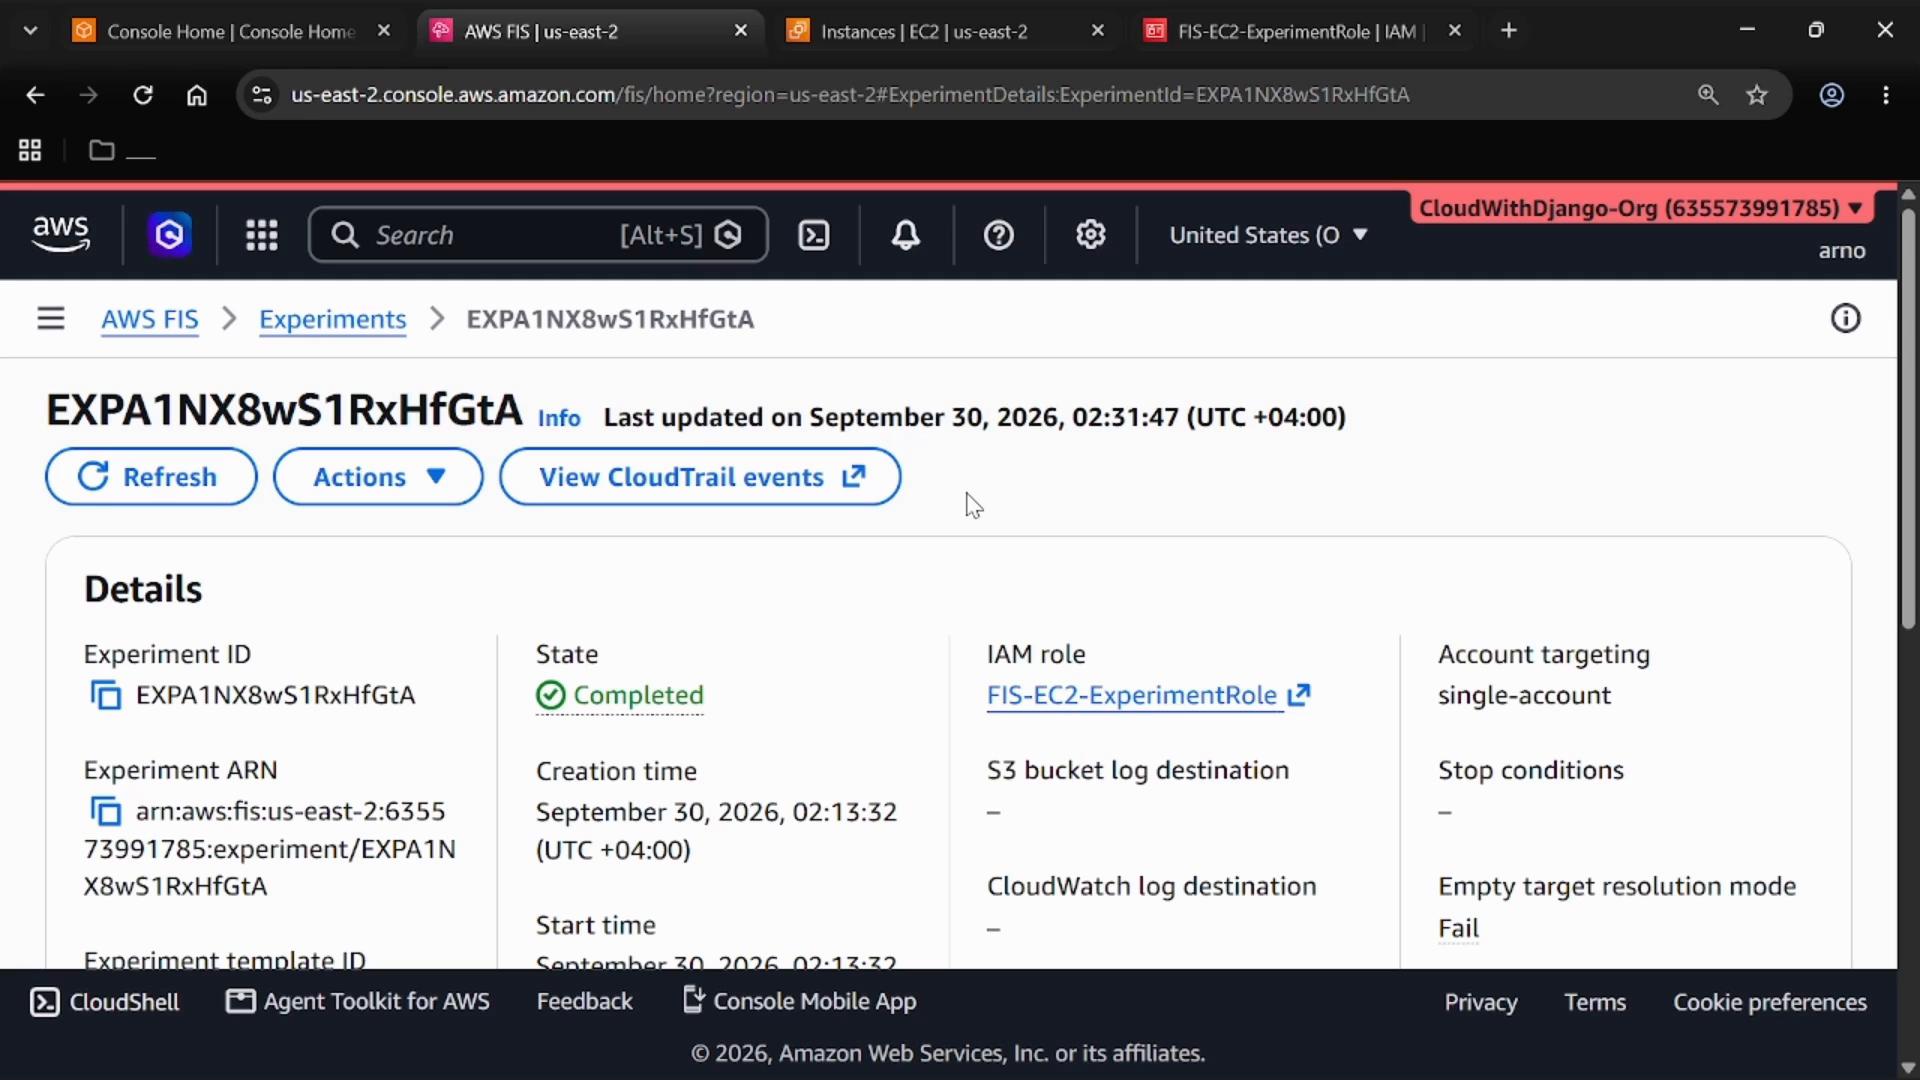Open the services grid menu
Viewport: 1920px width, 1080px height.
[262, 235]
